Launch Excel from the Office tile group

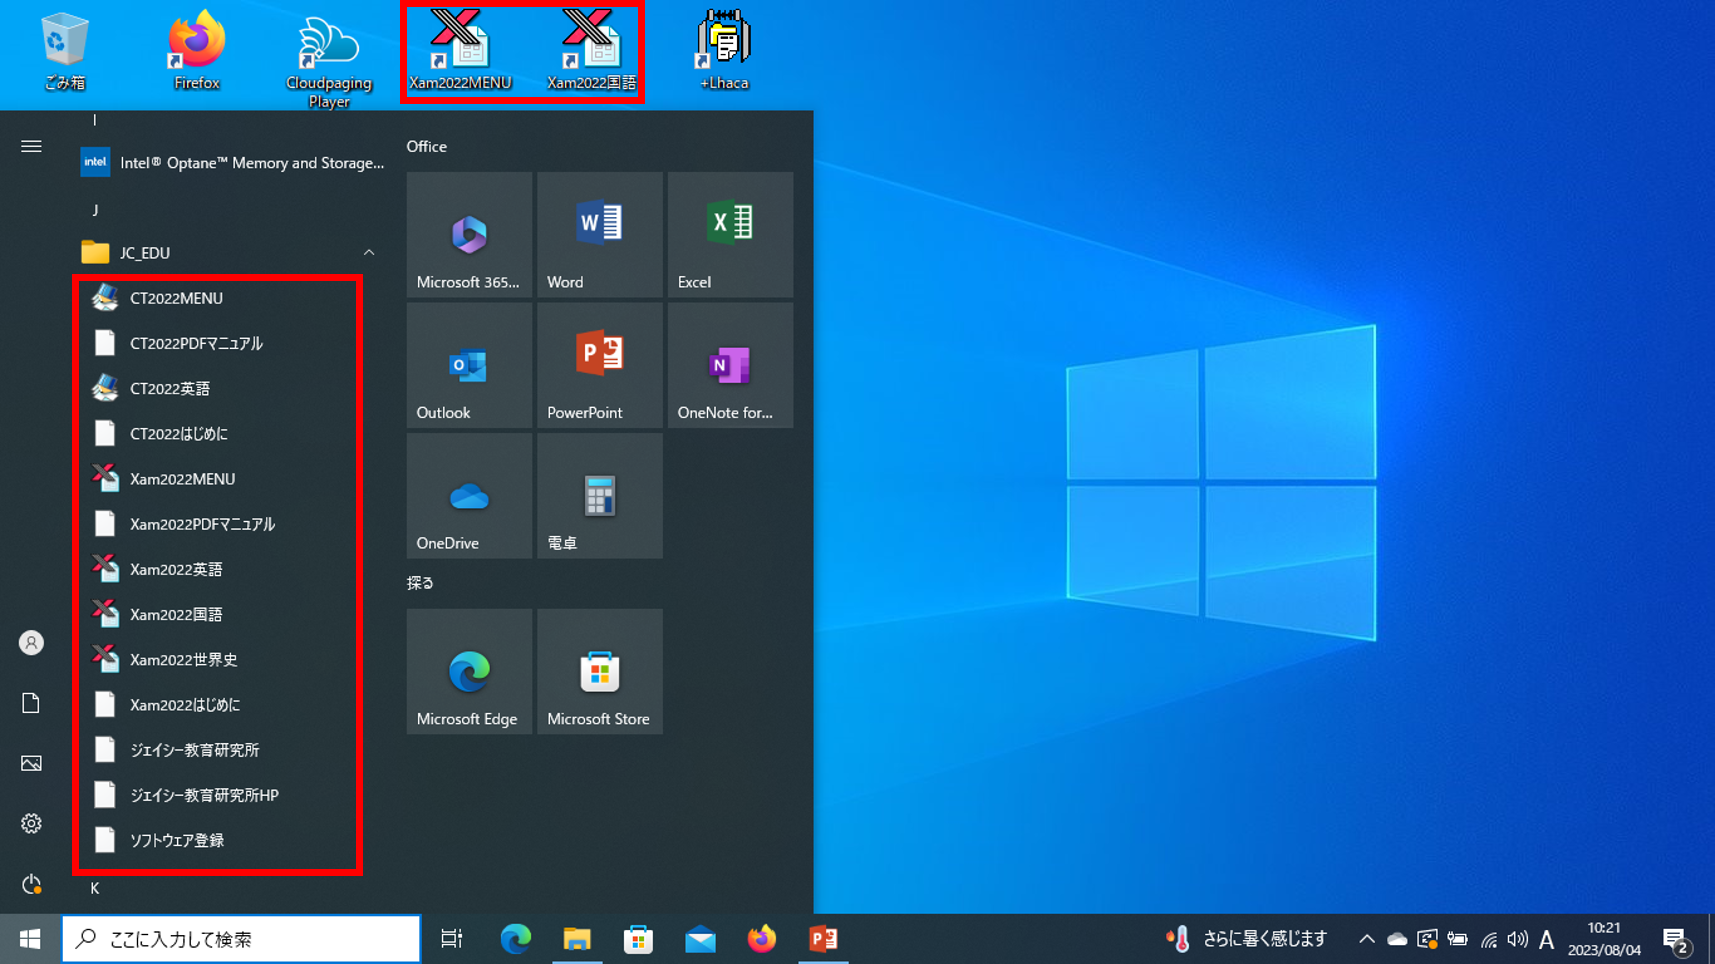729,235
